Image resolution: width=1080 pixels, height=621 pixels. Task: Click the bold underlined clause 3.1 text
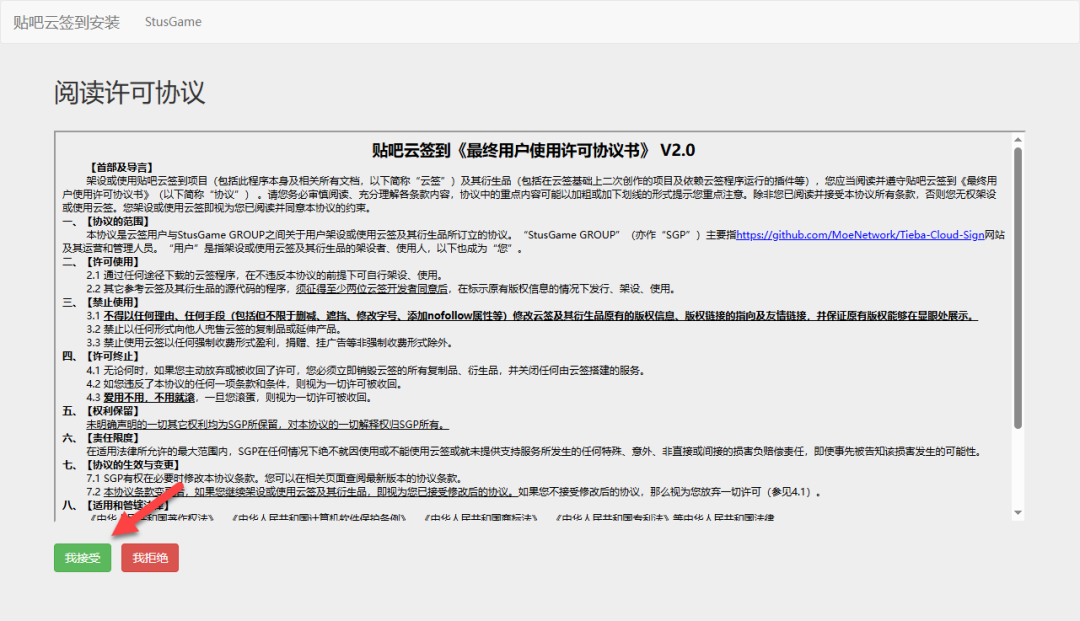click(540, 315)
